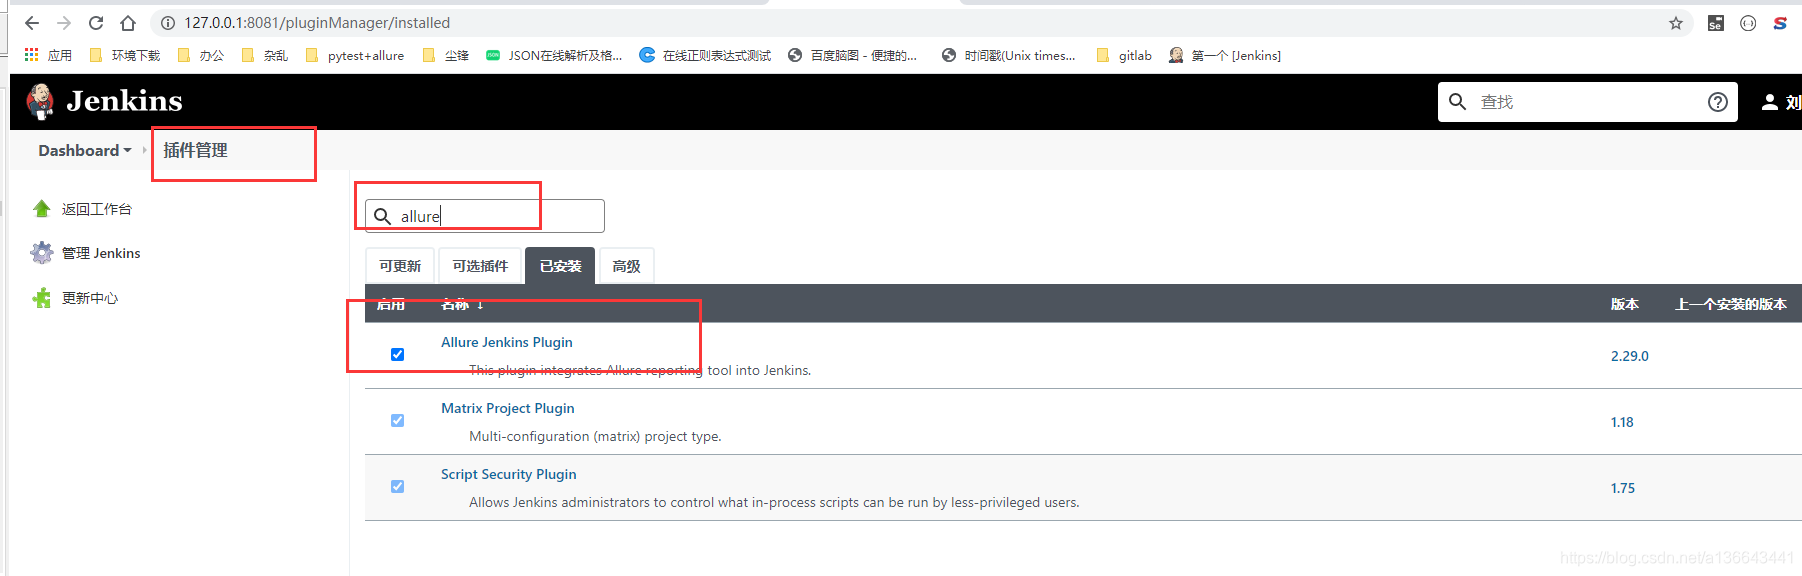The width and height of the screenshot is (1802, 576).
Task: Click the browser forward arrow
Action: [x=64, y=23]
